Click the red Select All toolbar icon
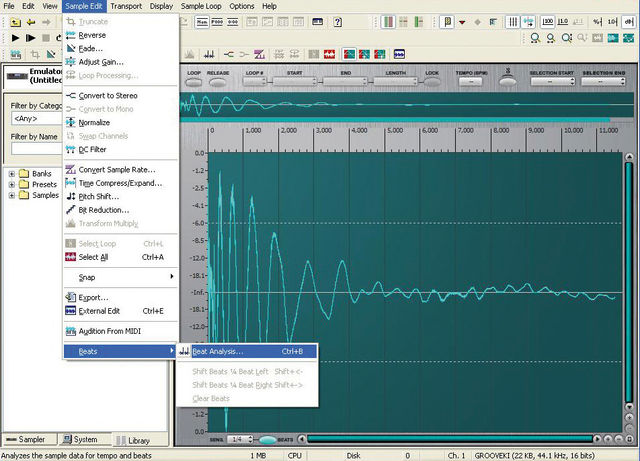The image size is (640, 461). click(329, 54)
